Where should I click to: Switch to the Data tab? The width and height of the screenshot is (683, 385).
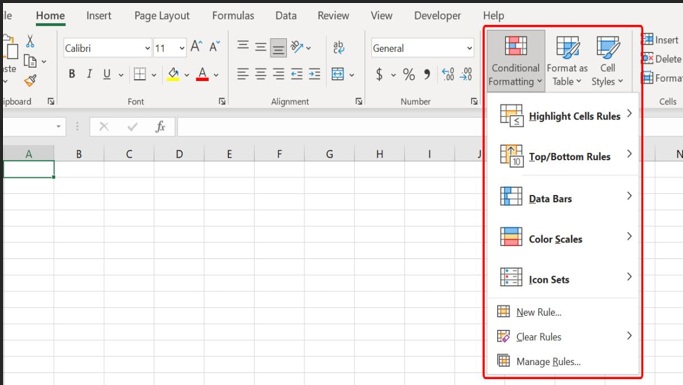pos(286,16)
